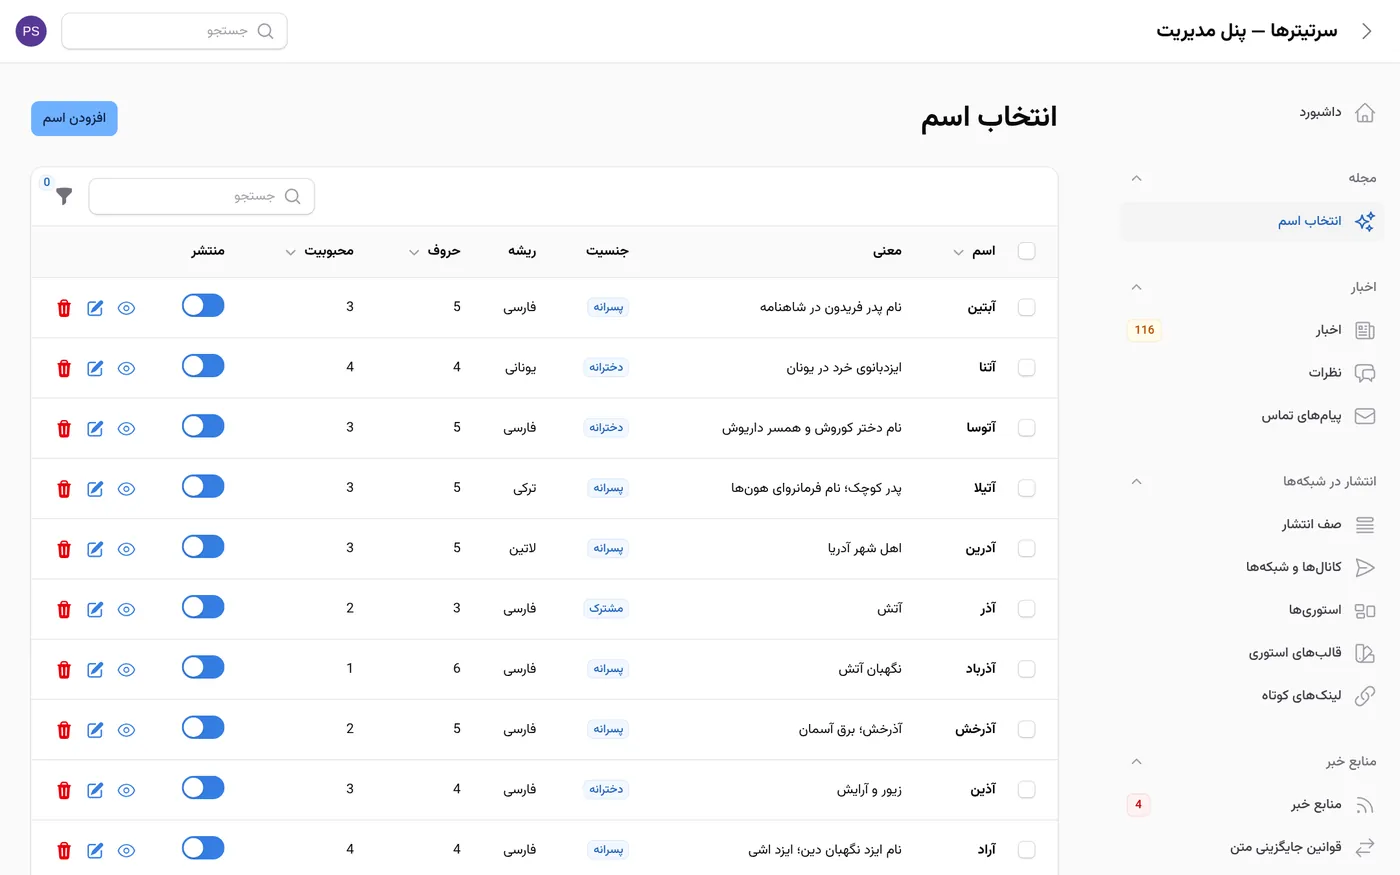The image size is (1400, 875).
Task: Toggle the published switch for آذرباد
Action: tap(203, 667)
